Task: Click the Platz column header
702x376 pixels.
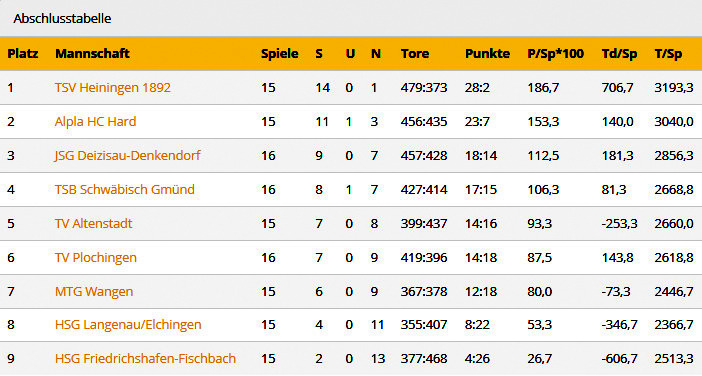Action: click(x=22, y=54)
